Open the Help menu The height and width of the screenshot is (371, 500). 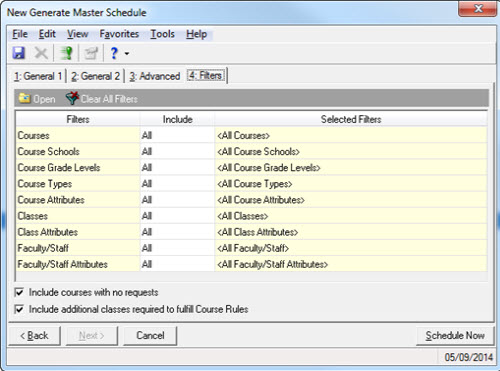pyautogui.click(x=196, y=34)
